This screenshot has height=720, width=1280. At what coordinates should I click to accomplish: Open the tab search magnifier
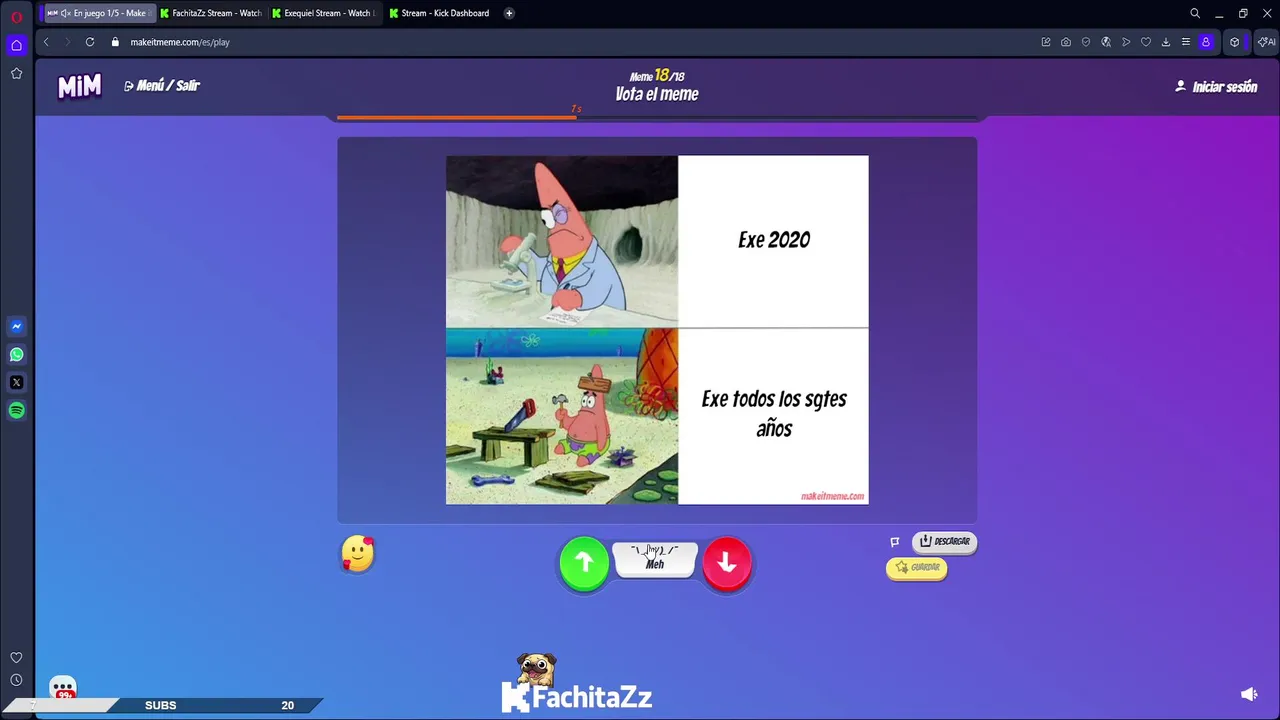tap(1195, 13)
